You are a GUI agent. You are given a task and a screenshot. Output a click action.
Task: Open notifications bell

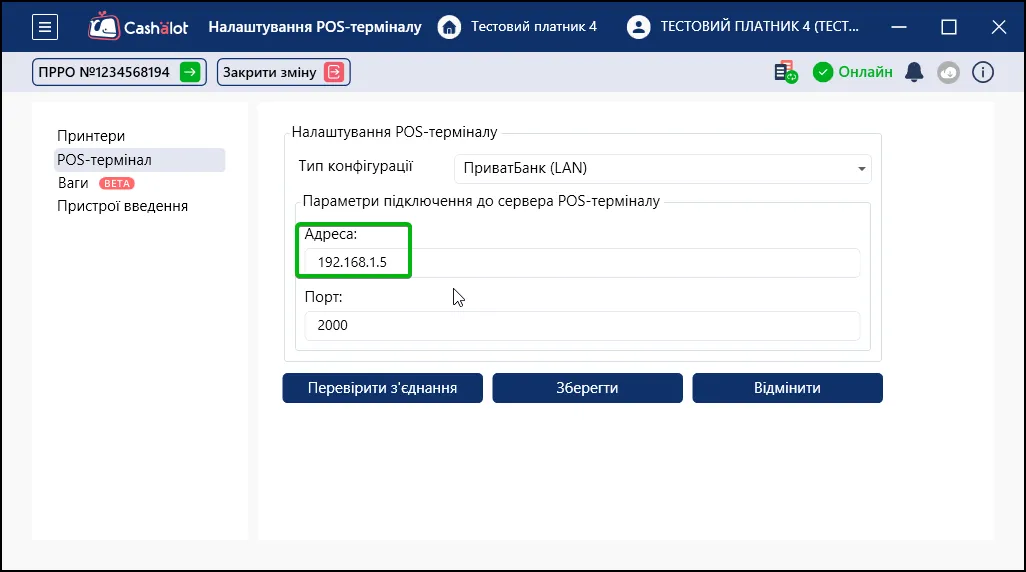(914, 72)
